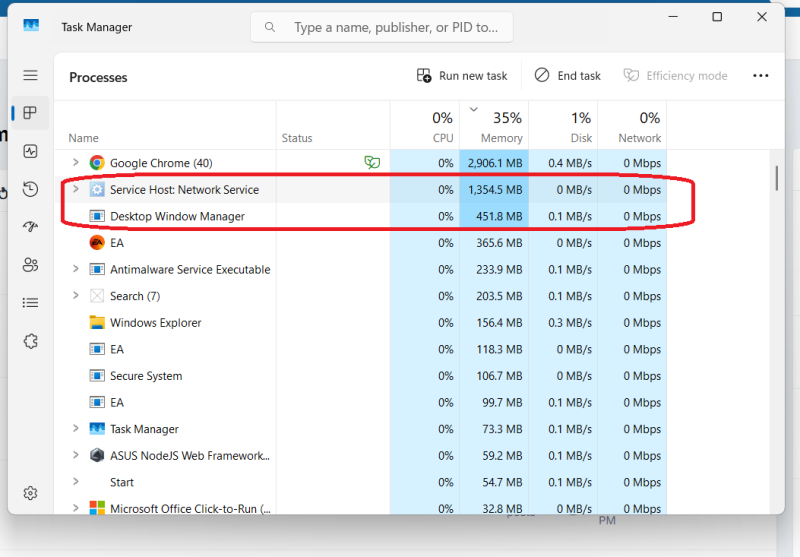Open the hamburger navigation menu

[x=30, y=76]
